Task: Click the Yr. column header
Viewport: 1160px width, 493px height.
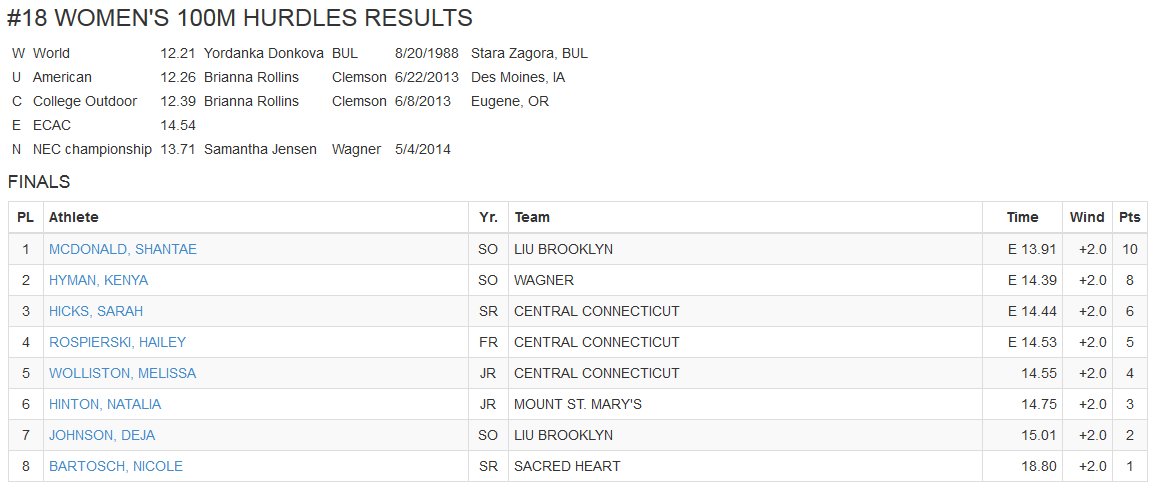Action: pyautogui.click(x=488, y=218)
